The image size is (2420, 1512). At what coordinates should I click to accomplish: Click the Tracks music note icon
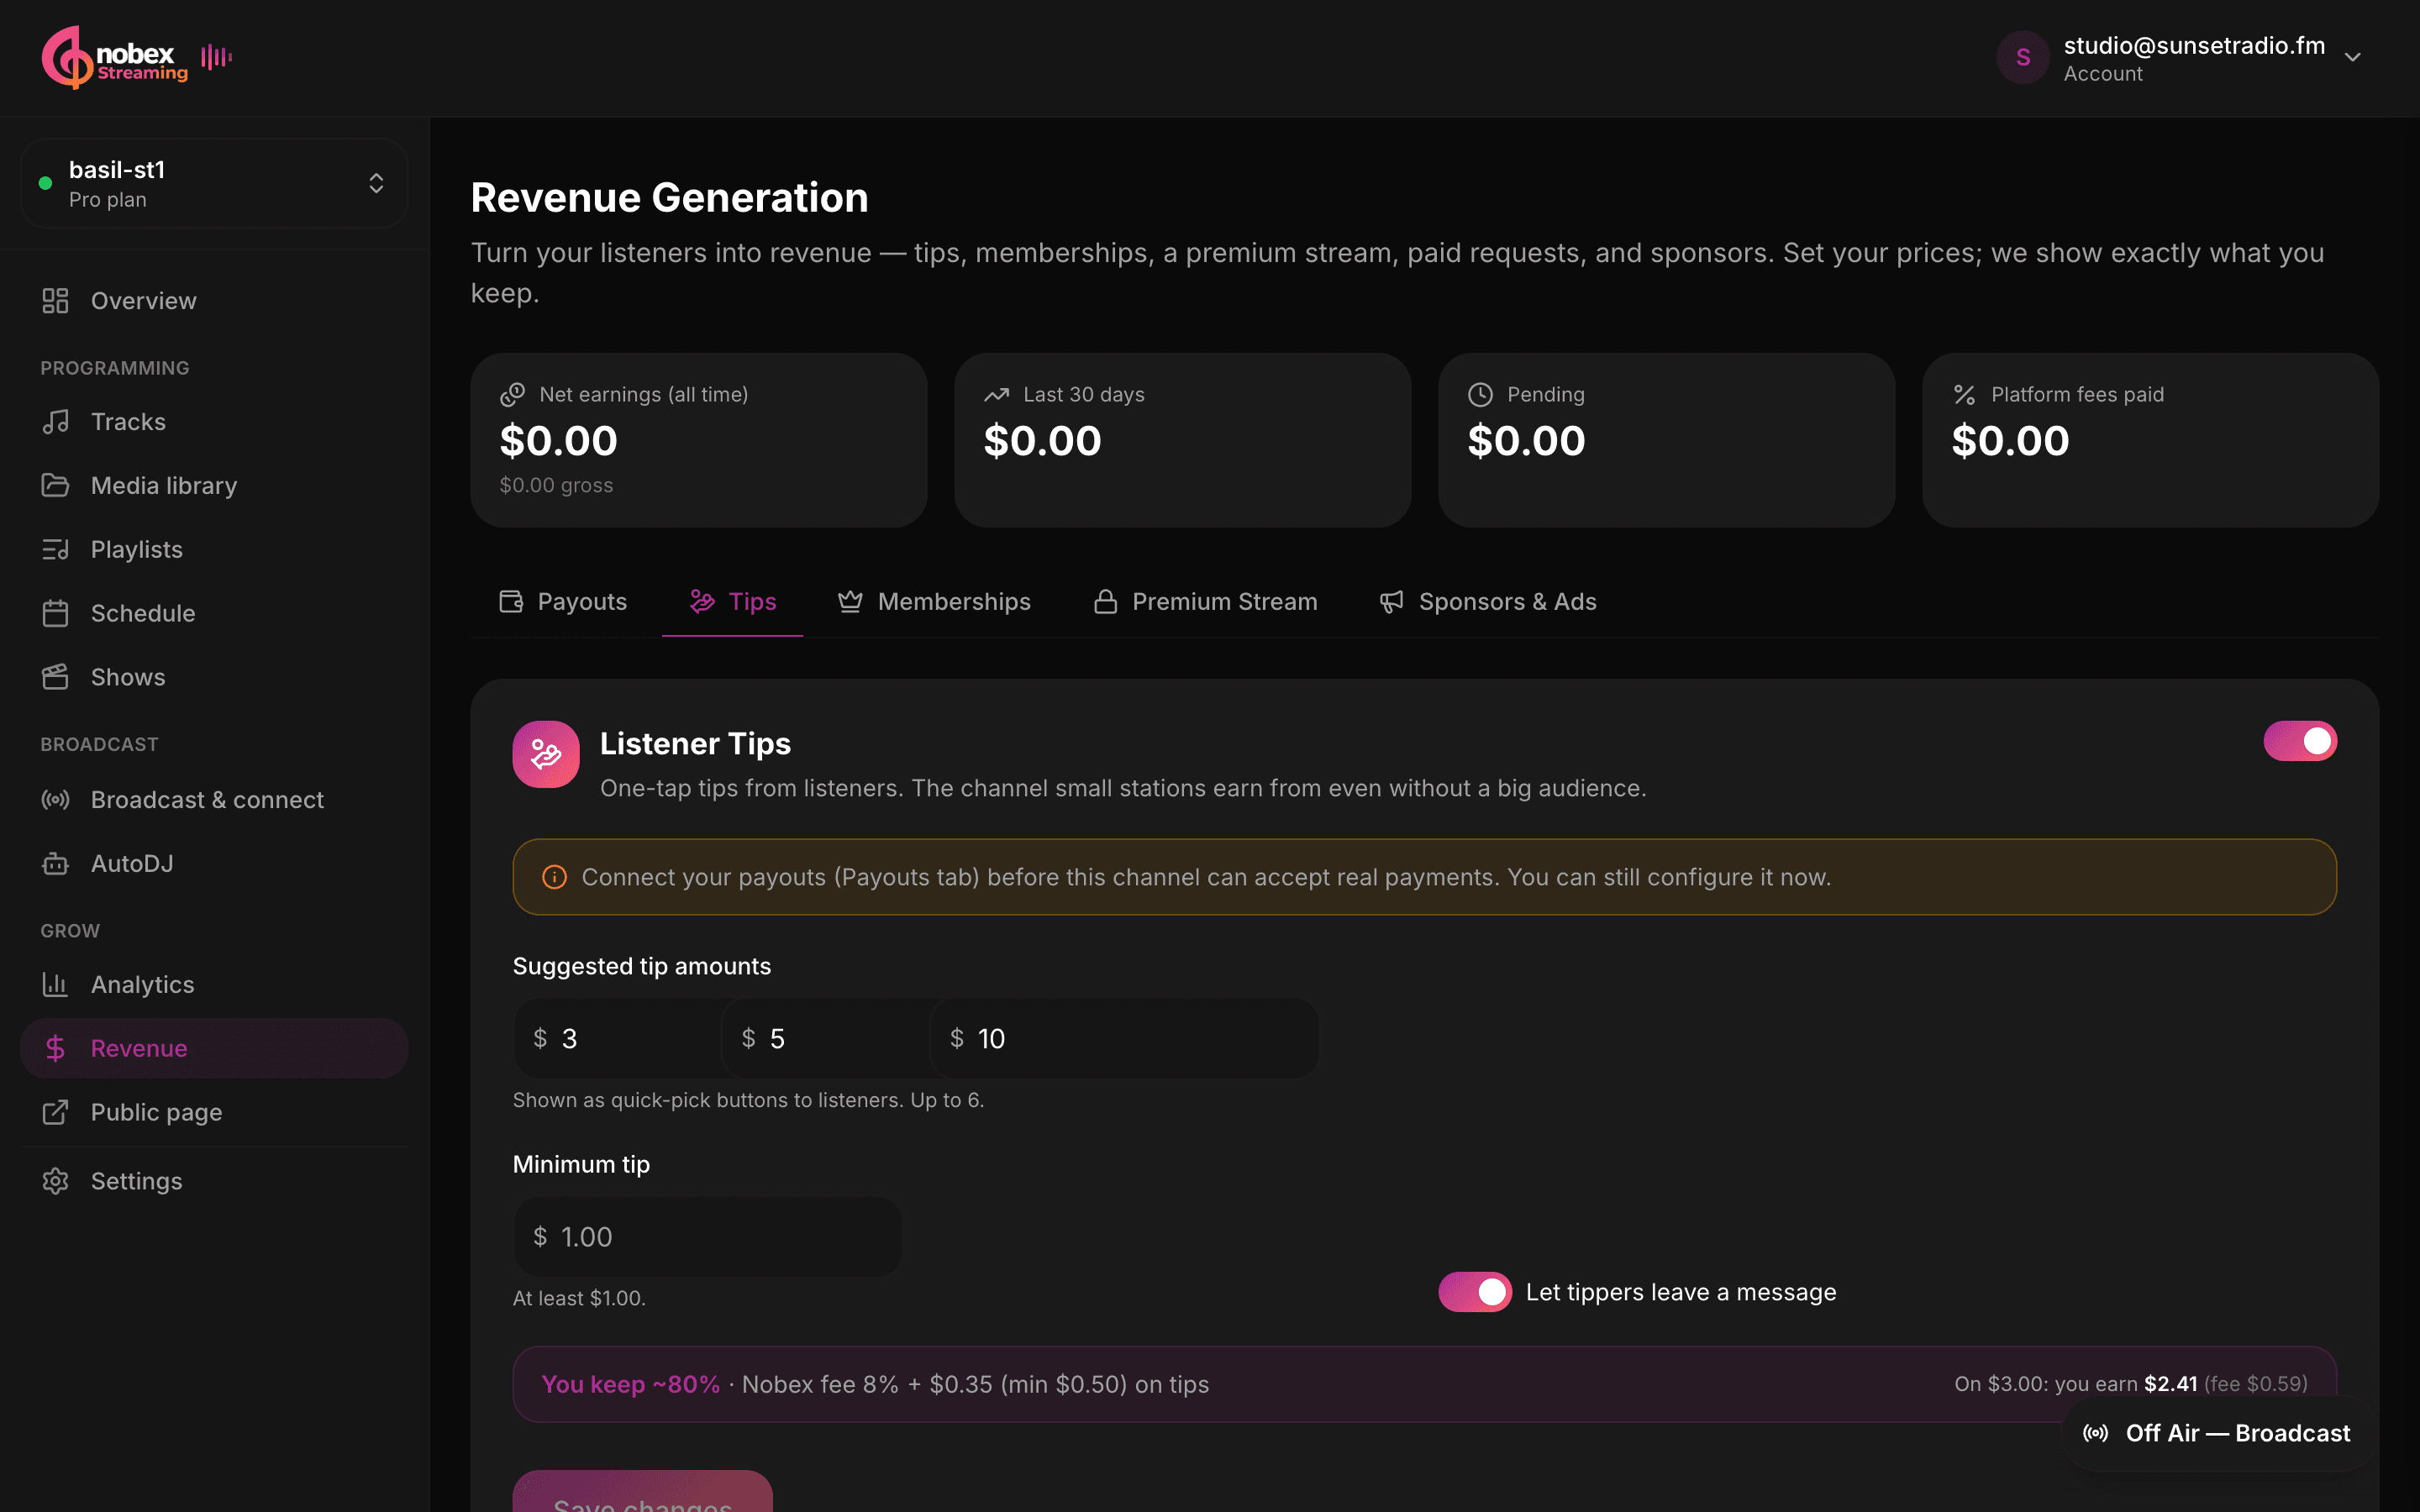point(55,422)
